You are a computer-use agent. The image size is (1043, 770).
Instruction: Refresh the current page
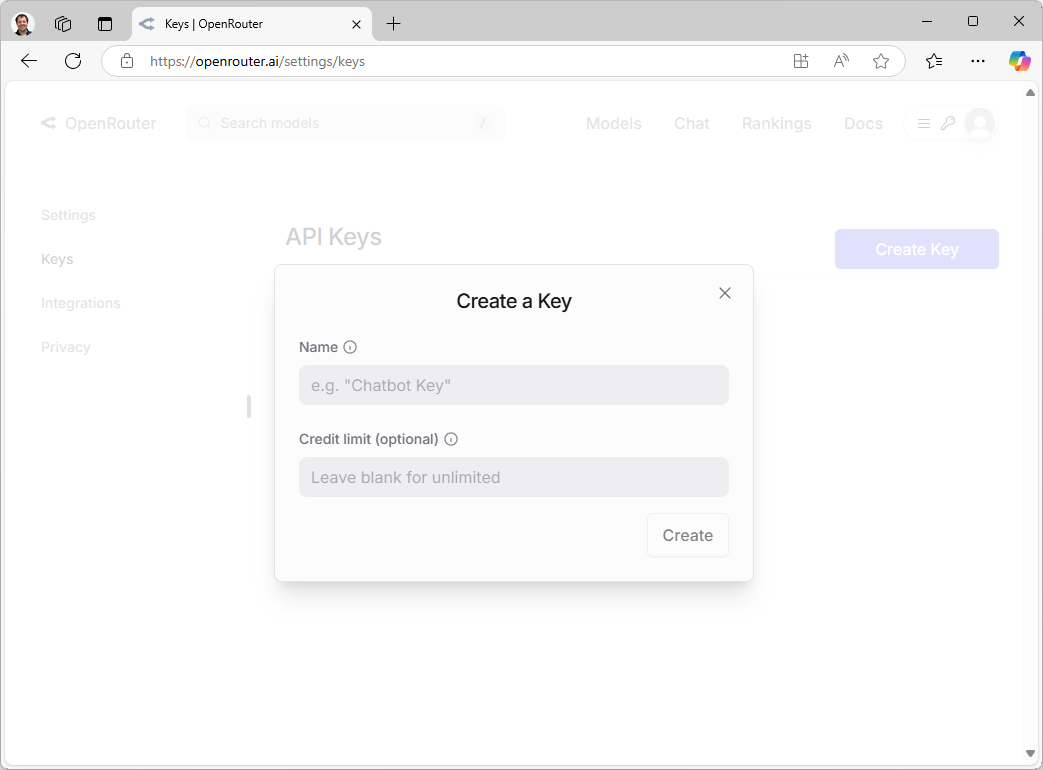tap(73, 61)
